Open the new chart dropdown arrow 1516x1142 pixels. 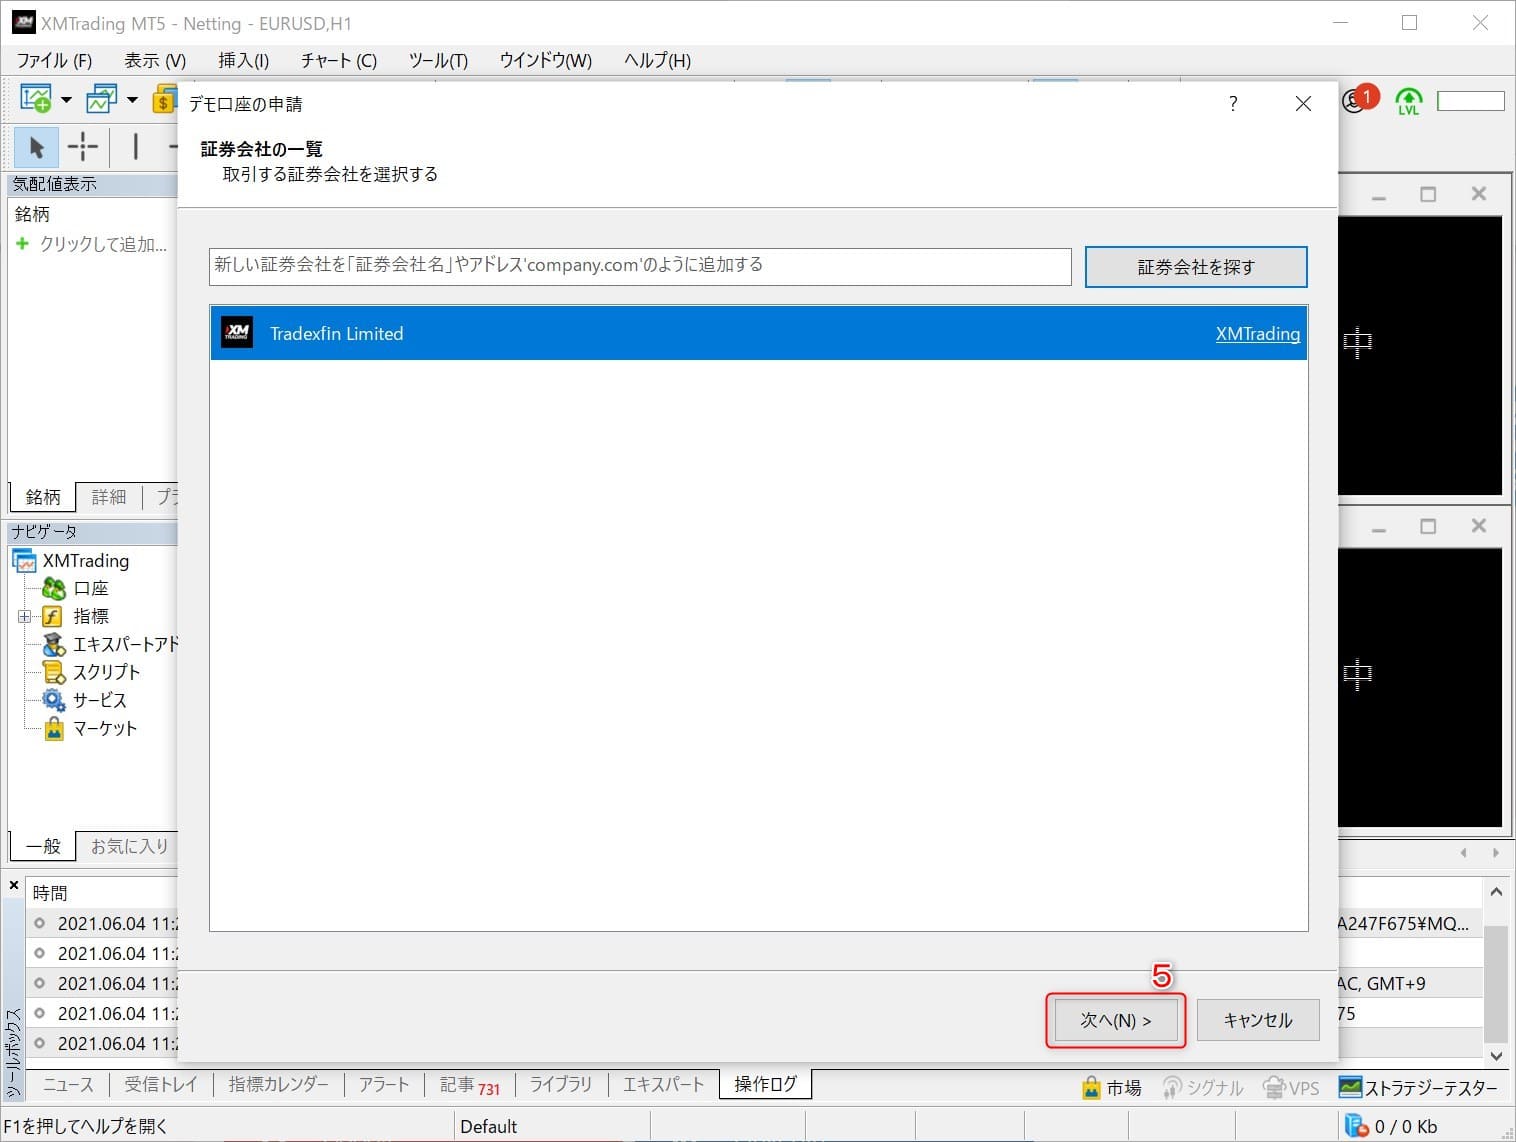click(x=66, y=99)
